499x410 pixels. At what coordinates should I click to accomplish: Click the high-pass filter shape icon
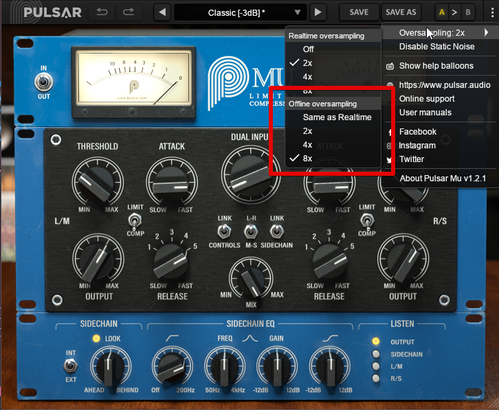point(172,338)
